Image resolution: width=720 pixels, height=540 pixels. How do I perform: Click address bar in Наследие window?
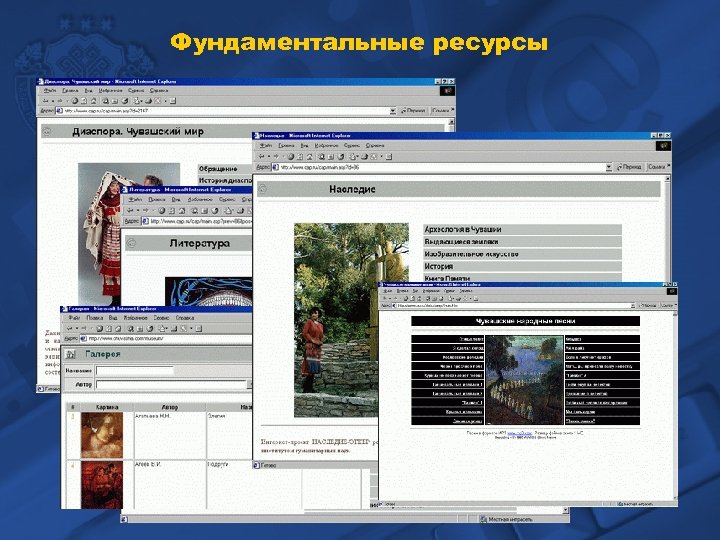(442, 167)
